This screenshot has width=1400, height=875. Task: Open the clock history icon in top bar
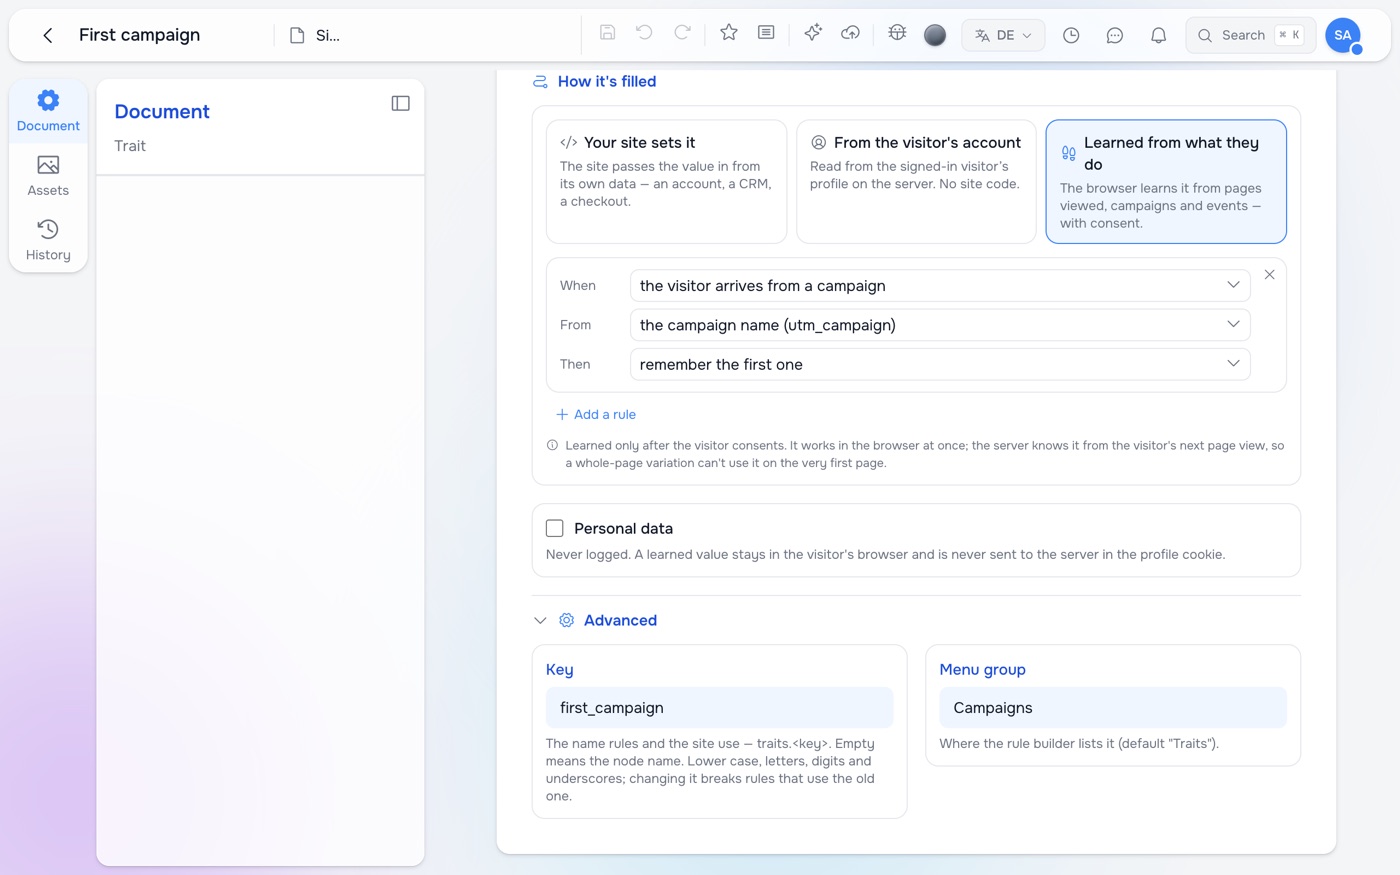tap(1071, 35)
